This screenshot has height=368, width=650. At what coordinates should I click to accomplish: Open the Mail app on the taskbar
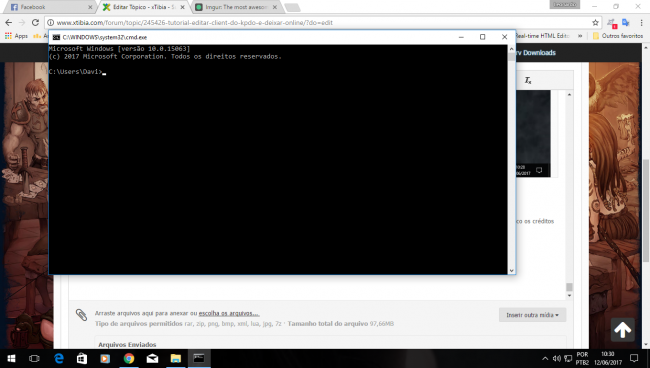click(152, 358)
